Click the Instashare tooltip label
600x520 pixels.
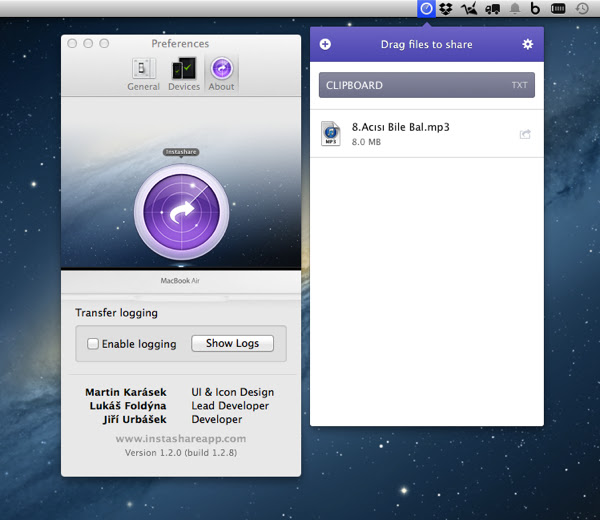181,152
